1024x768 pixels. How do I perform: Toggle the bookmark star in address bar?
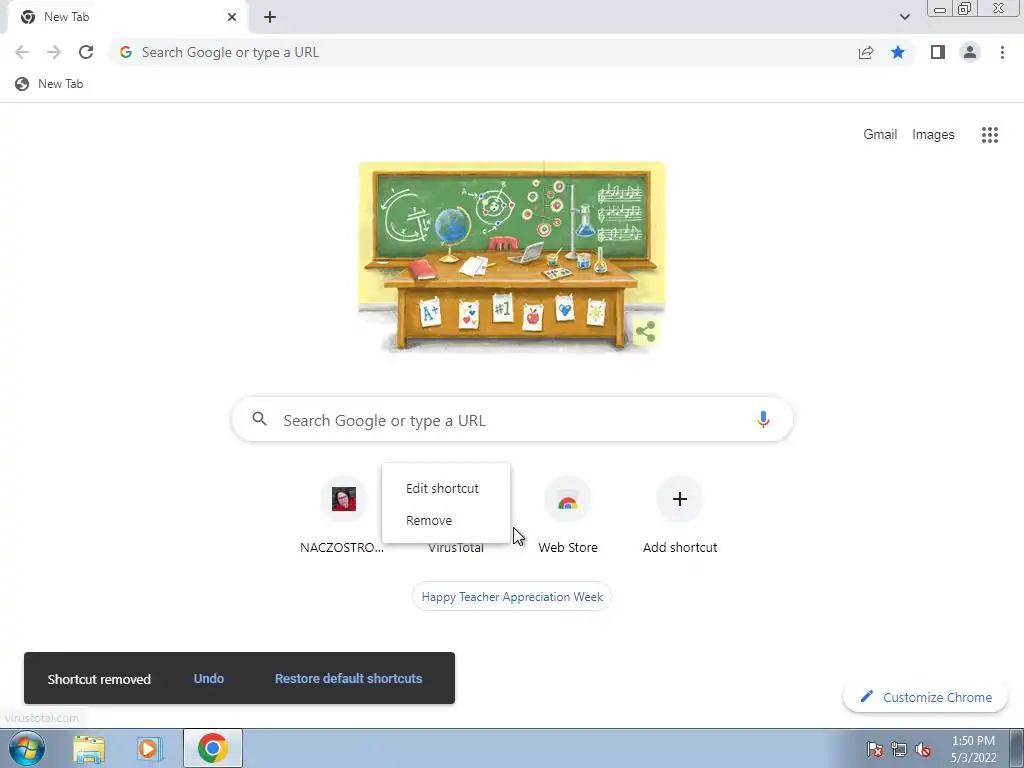[x=898, y=52]
